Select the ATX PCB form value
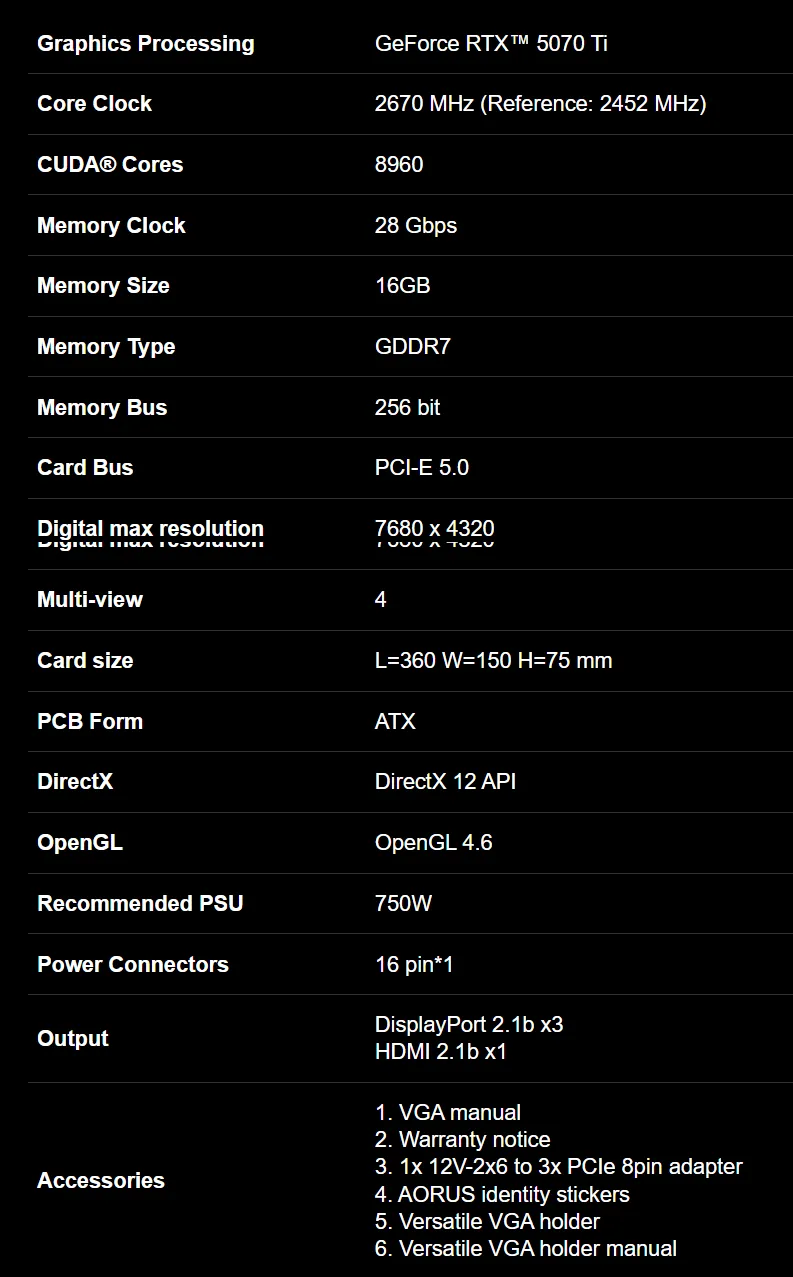Image resolution: width=793 pixels, height=1277 pixels. [395, 722]
